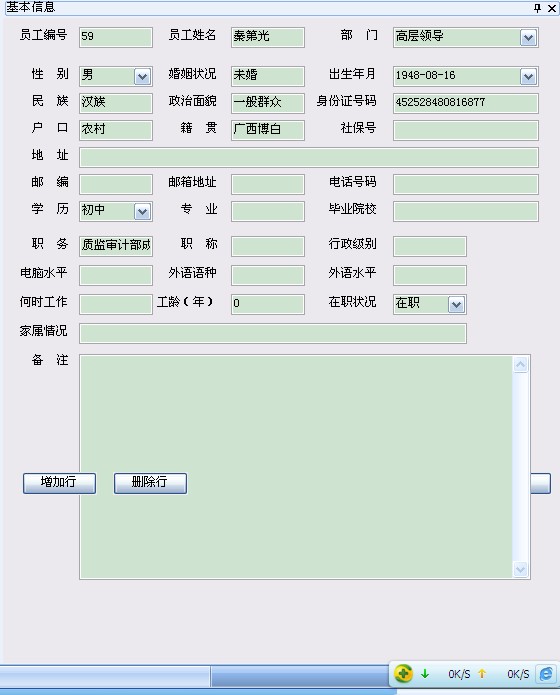Close the 基本信息 panel
The height and width of the screenshot is (695, 560).
point(552,8)
